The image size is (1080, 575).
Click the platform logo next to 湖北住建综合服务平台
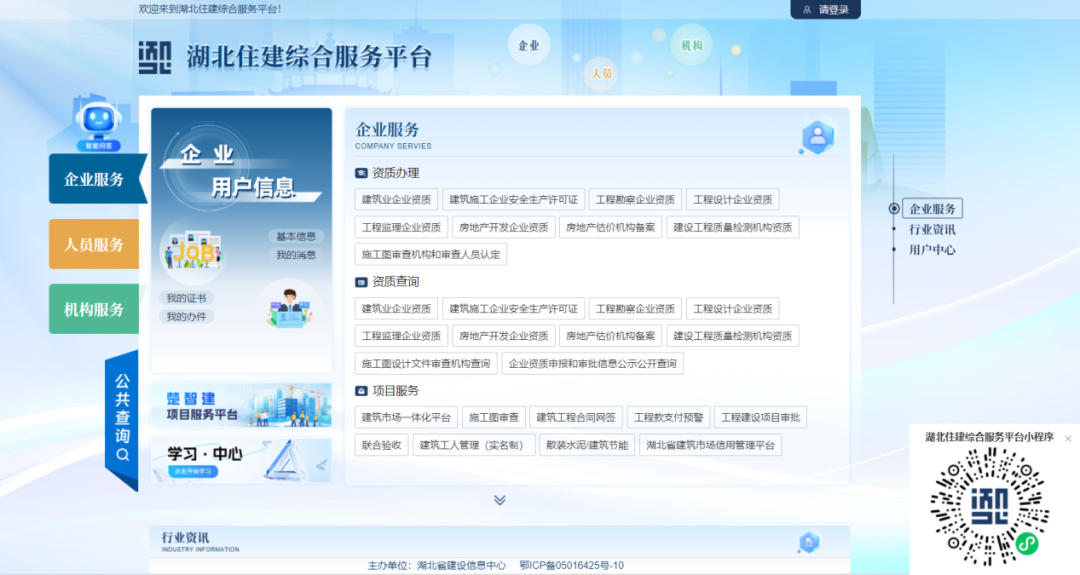[155, 56]
